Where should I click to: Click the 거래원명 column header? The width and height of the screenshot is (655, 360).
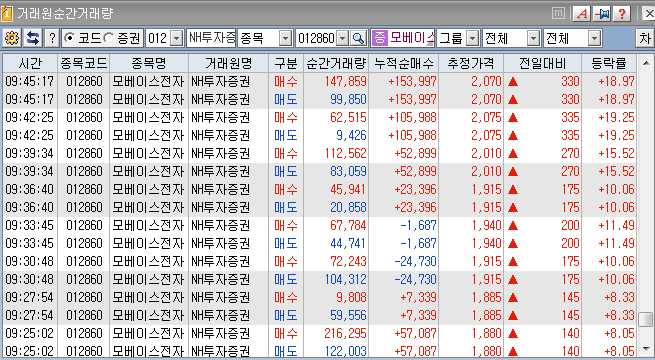coord(228,63)
